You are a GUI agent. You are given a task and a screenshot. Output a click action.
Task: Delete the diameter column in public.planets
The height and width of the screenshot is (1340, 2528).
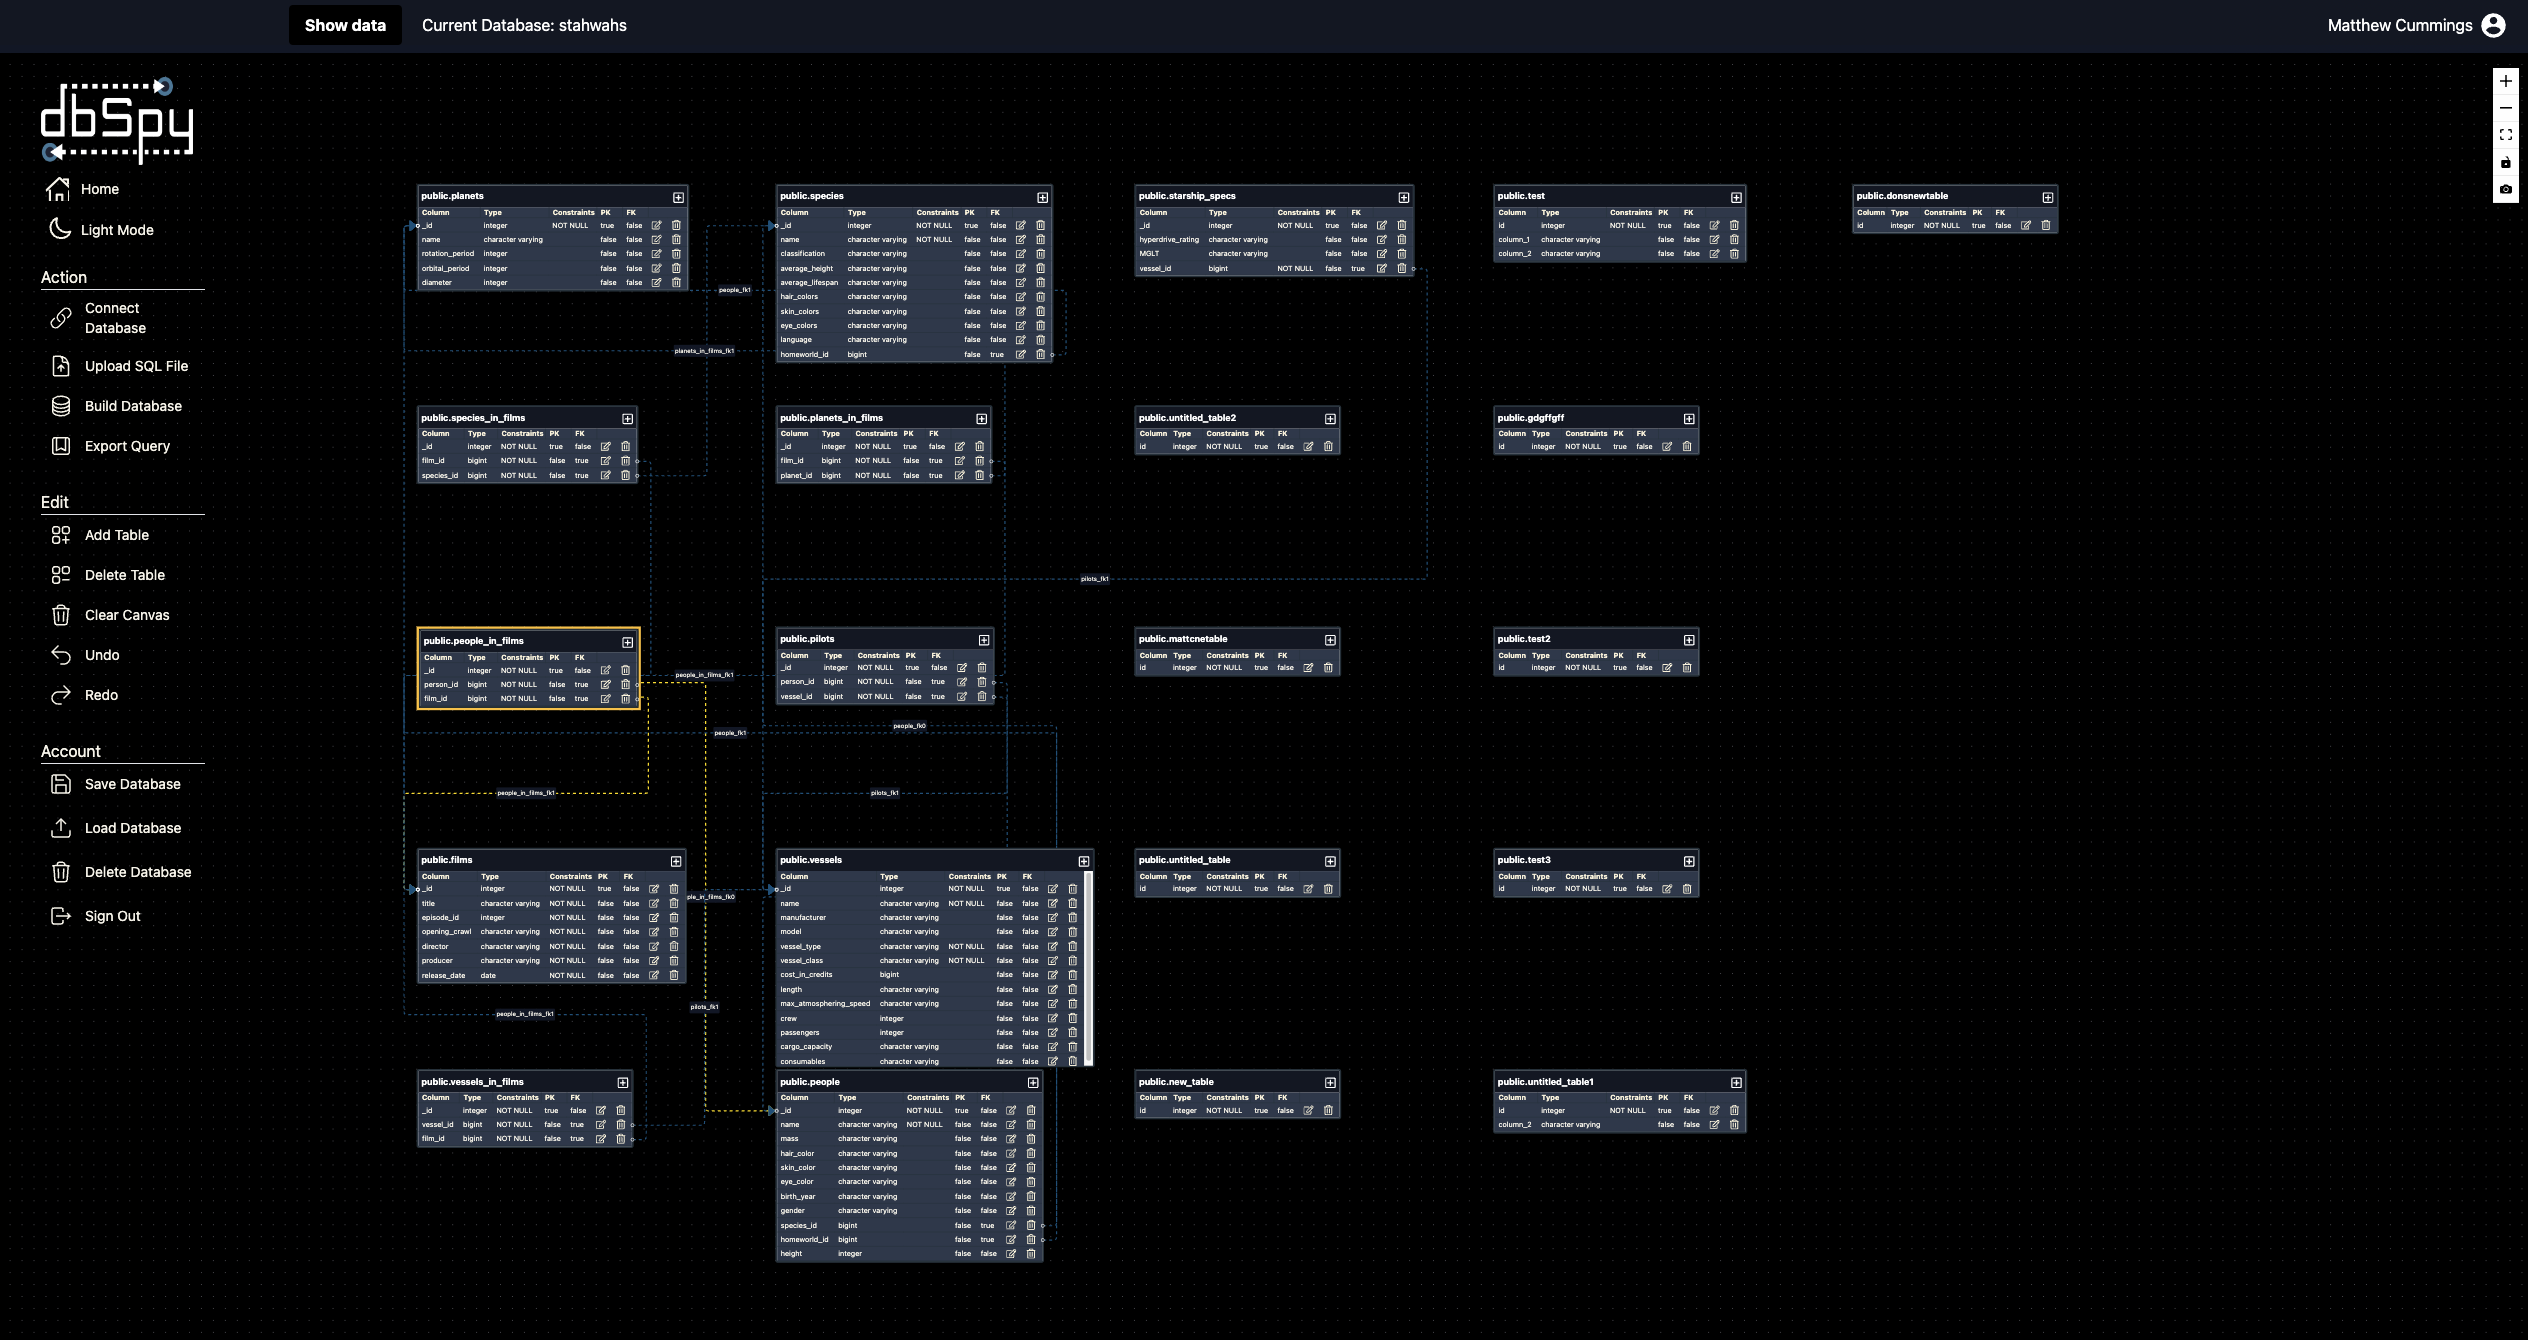pos(676,283)
